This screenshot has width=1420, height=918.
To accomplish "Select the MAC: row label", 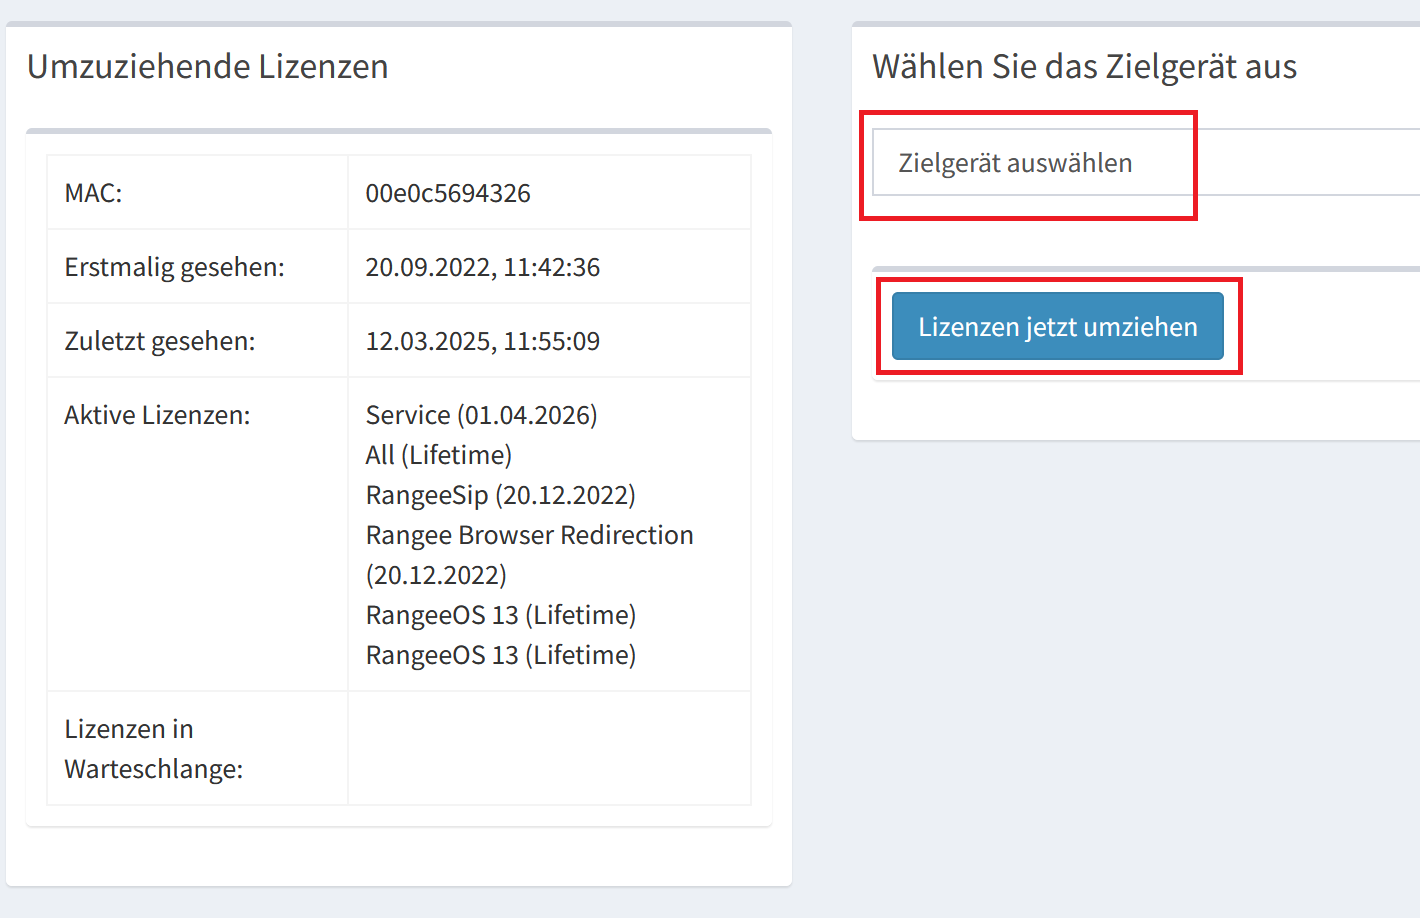I will (x=93, y=193).
